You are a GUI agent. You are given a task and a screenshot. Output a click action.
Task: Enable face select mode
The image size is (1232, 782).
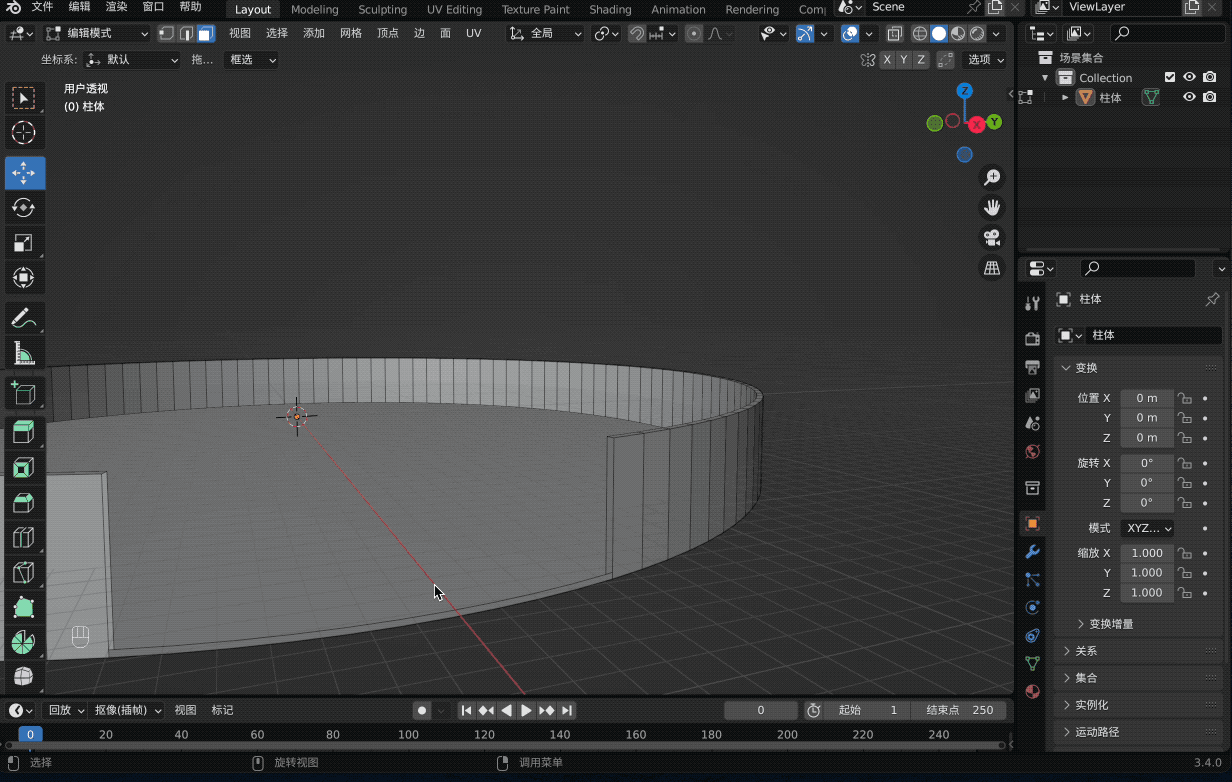tap(205, 33)
